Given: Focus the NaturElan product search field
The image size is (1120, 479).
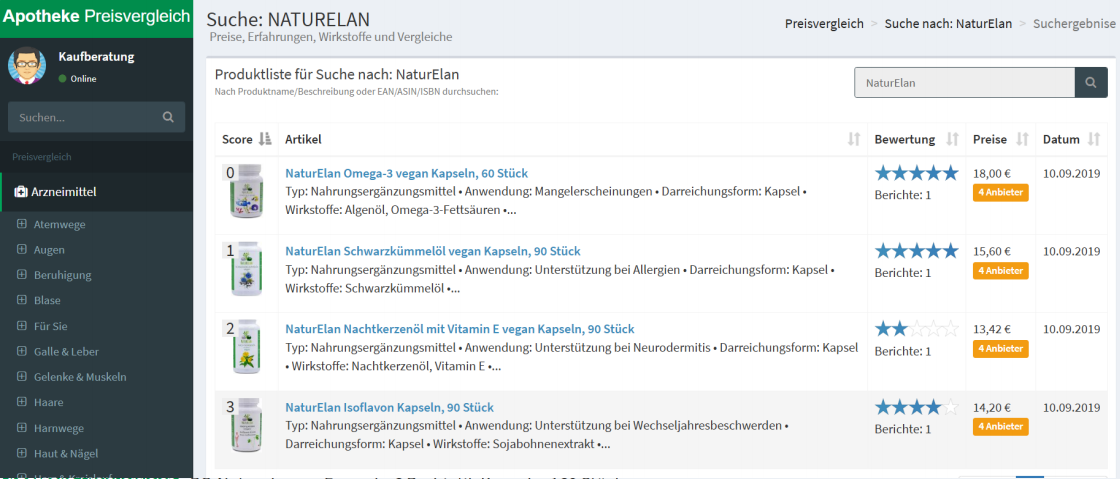Looking at the screenshot, I should coord(964,83).
